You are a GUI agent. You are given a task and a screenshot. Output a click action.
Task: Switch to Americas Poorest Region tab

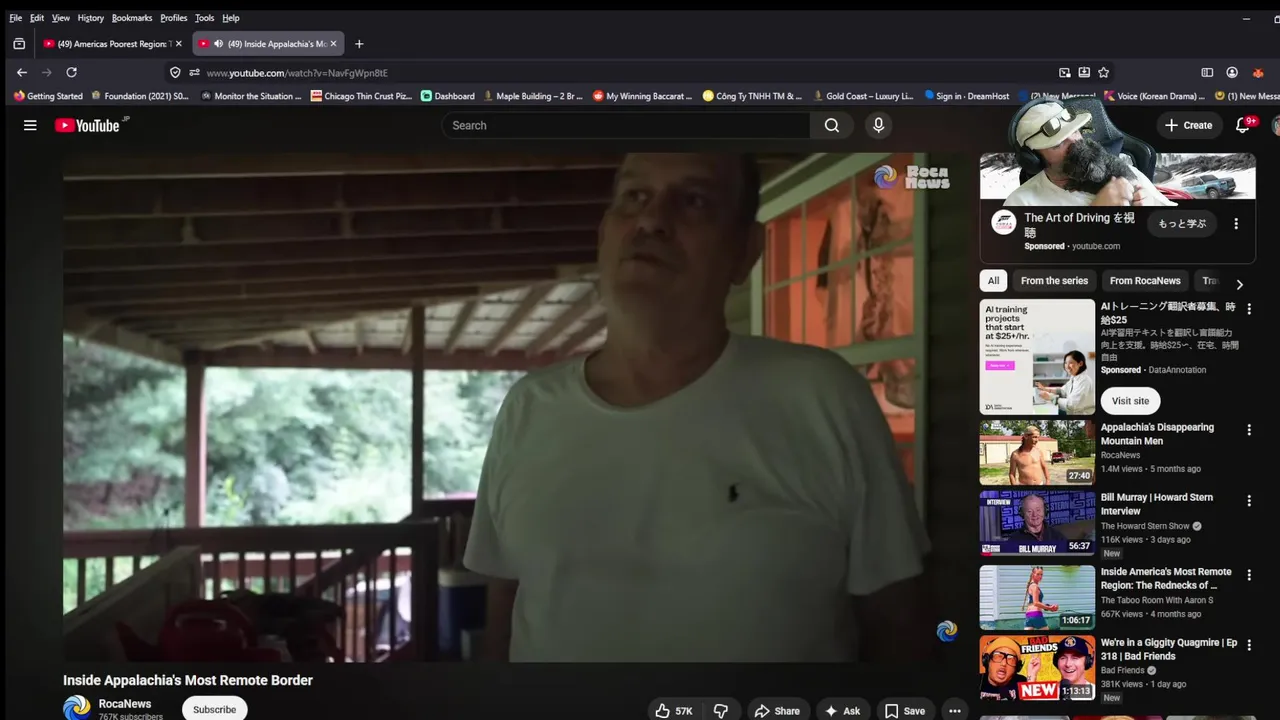pos(112,44)
